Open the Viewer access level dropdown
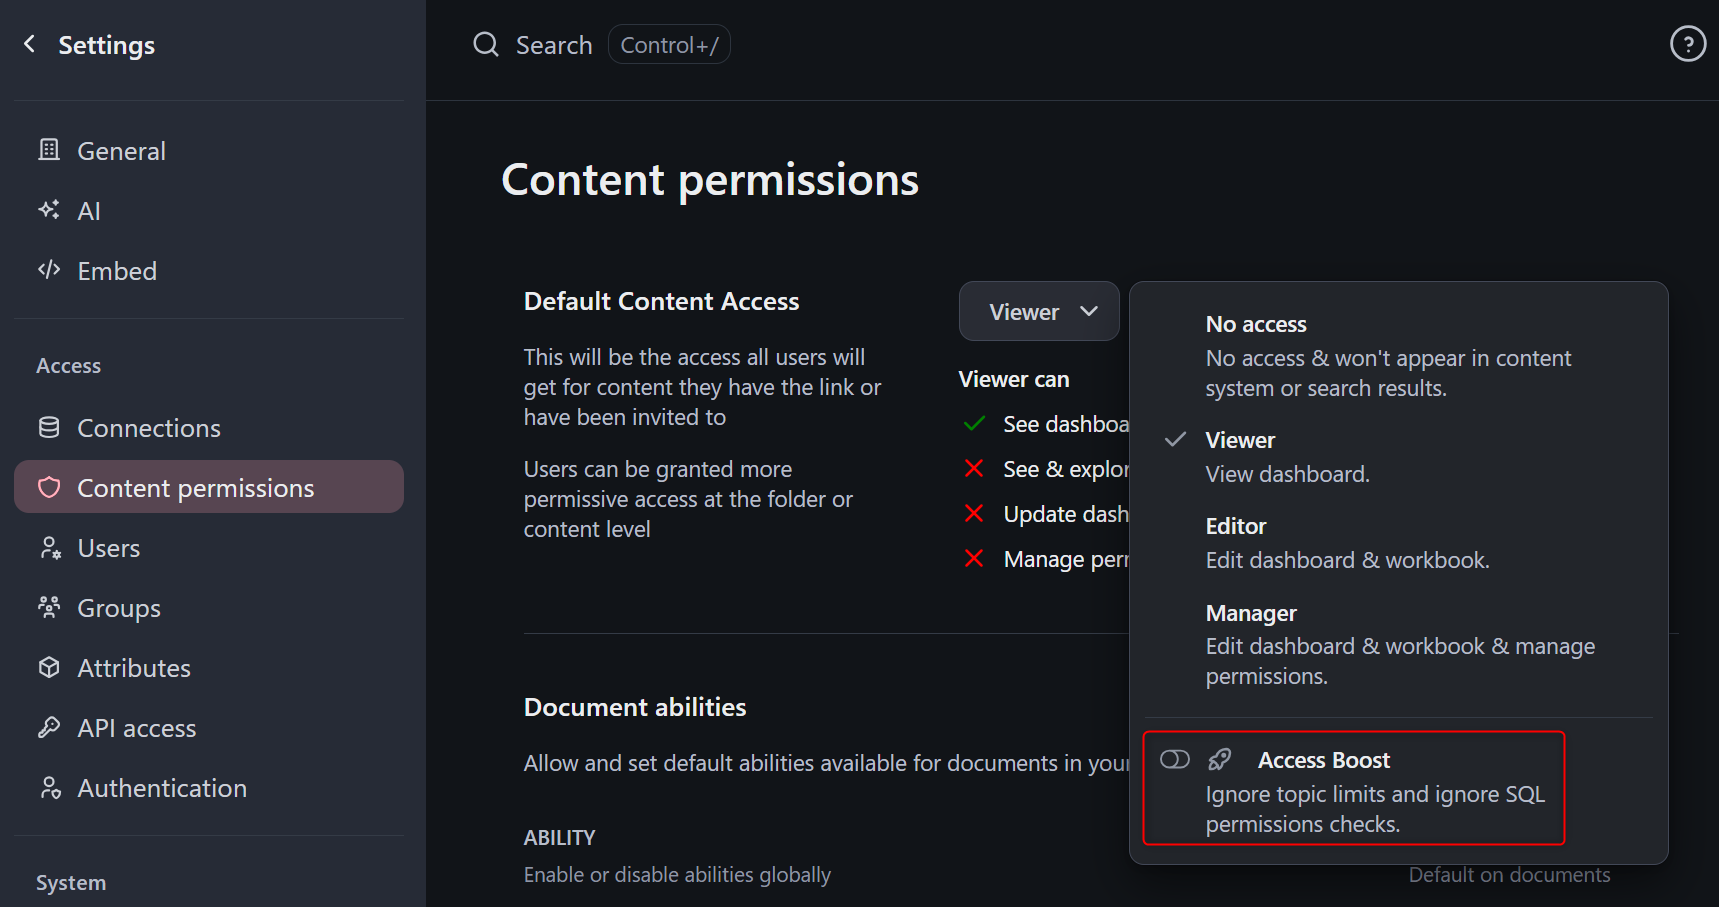The width and height of the screenshot is (1719, 907). (1039, 311)
